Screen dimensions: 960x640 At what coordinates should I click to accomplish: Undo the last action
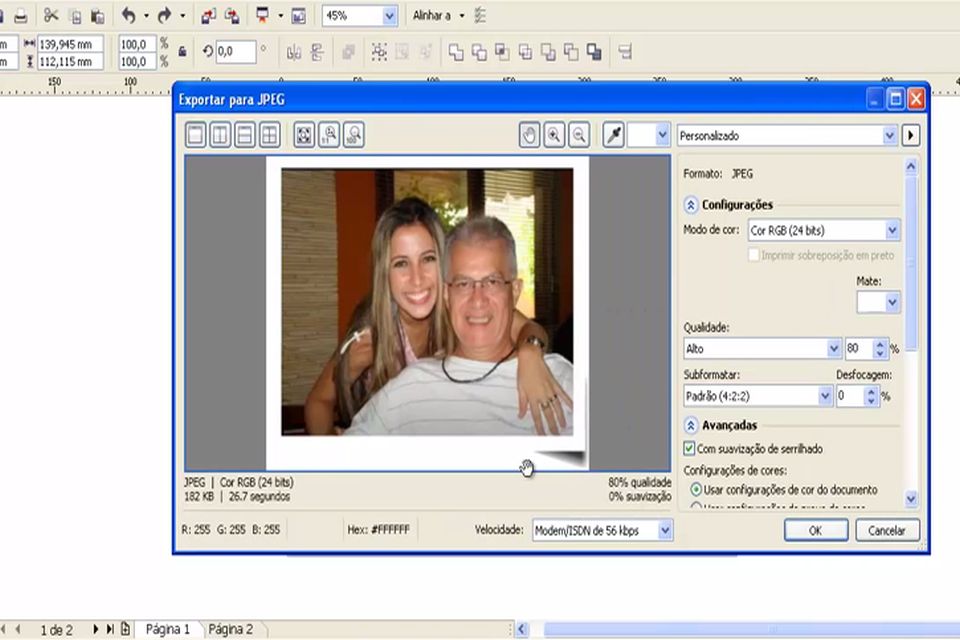128,15
